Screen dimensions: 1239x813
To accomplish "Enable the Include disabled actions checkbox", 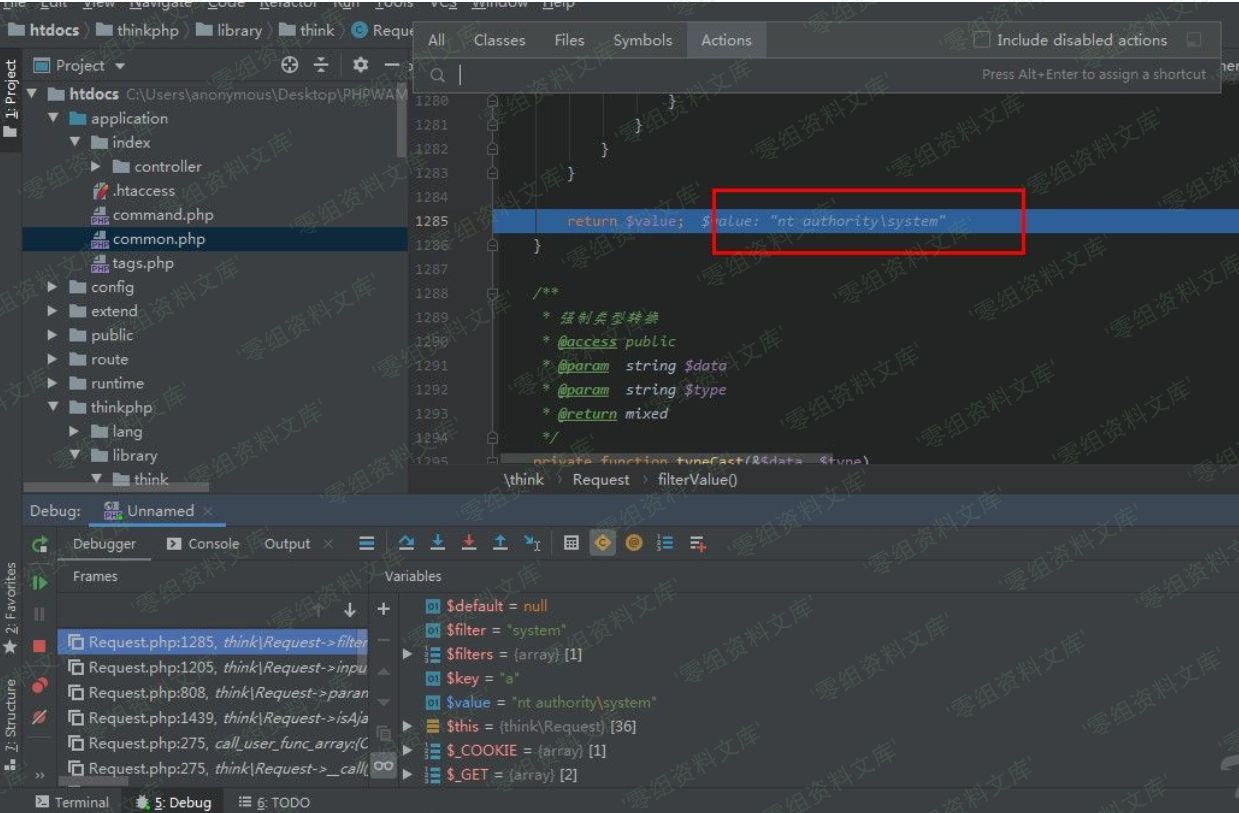I will tap(981, 40).
